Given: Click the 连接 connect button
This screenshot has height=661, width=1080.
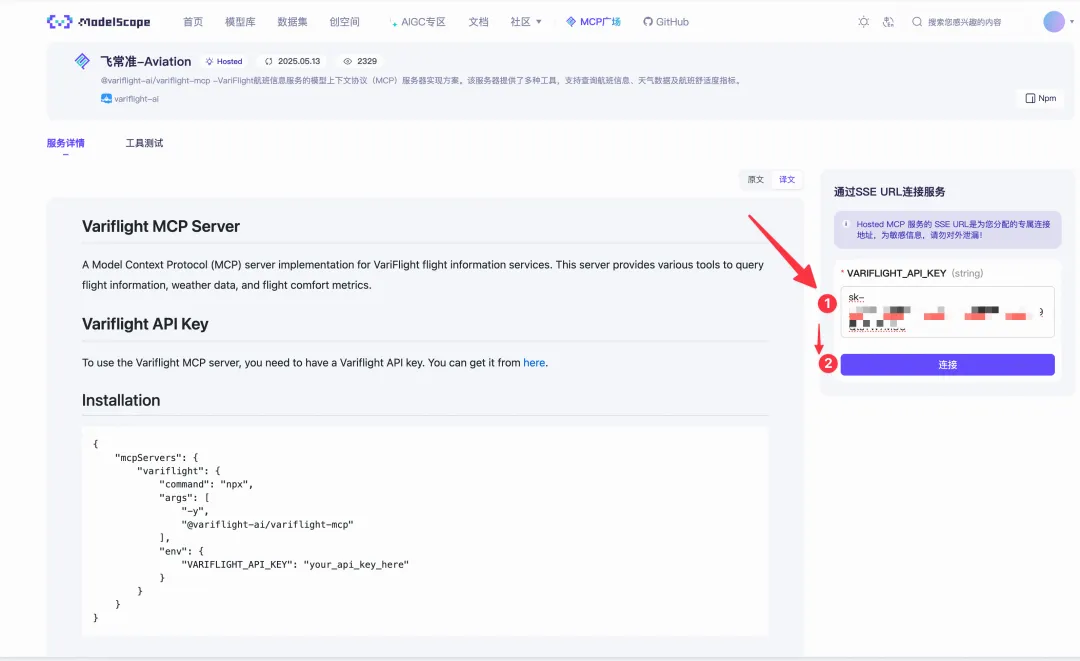Looking at the screenshot, I should 947,365.
